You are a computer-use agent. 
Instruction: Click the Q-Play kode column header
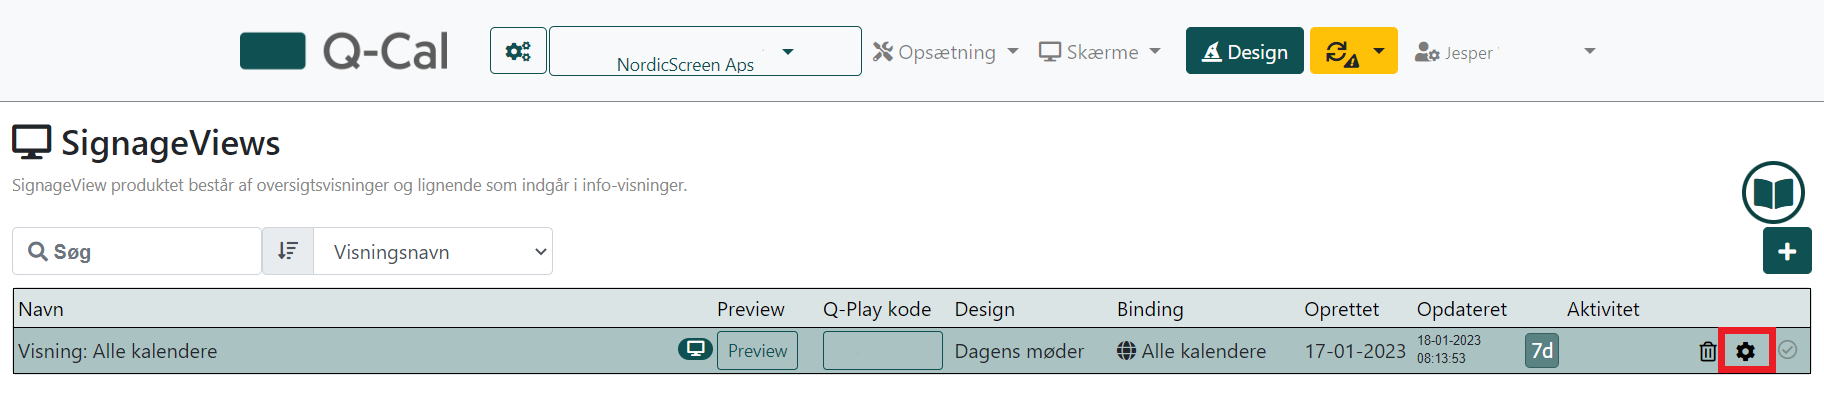coord(877,309)
